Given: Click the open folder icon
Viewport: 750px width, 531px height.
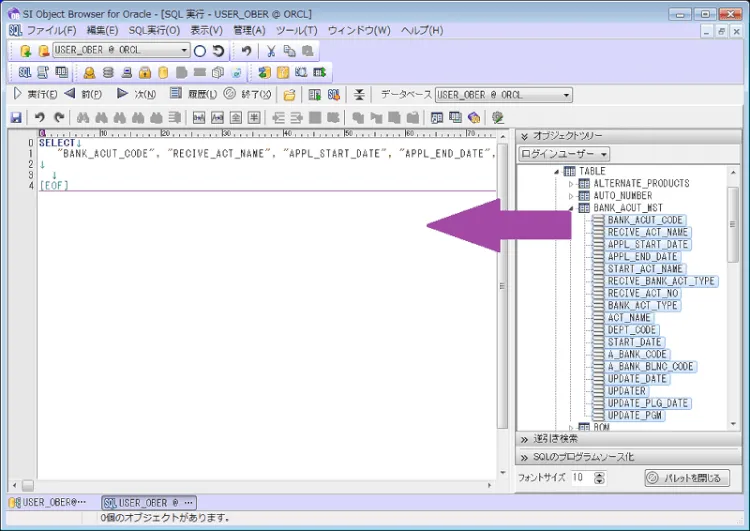Looking at the screenshot, I should 289,95.
